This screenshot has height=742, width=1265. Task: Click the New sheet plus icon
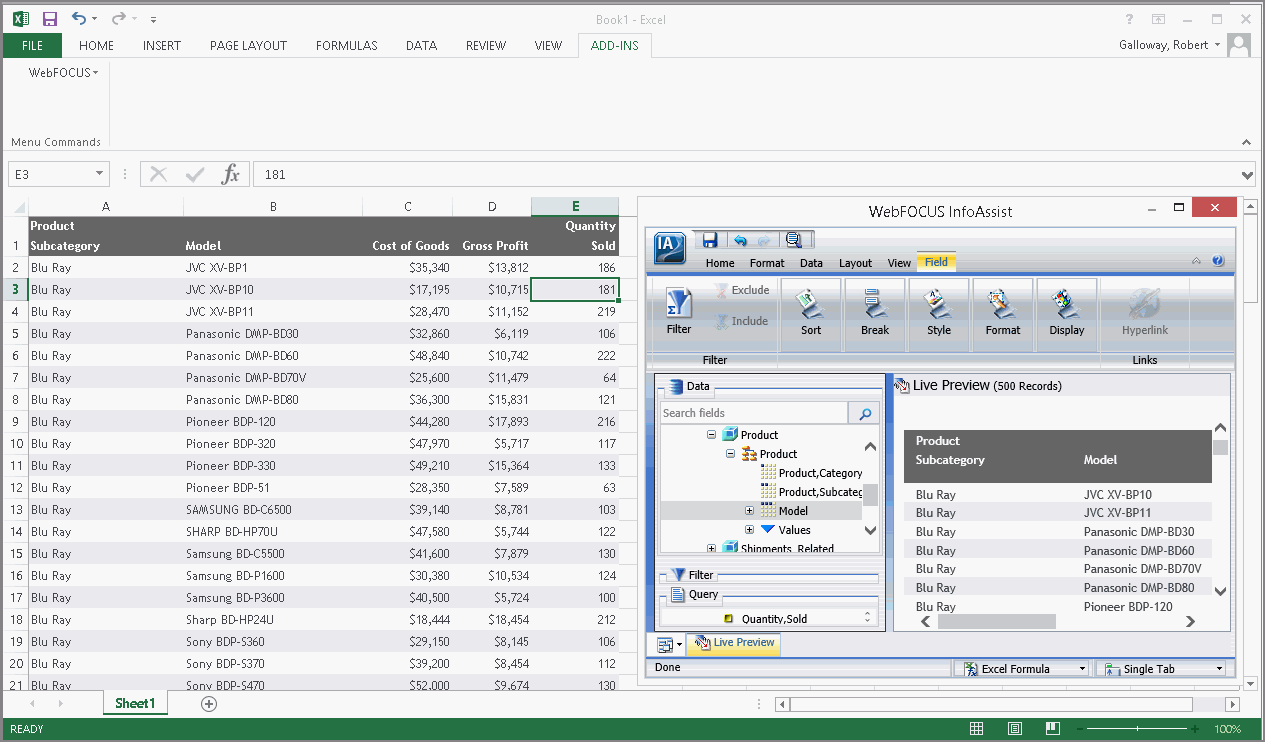click(209, 704)
